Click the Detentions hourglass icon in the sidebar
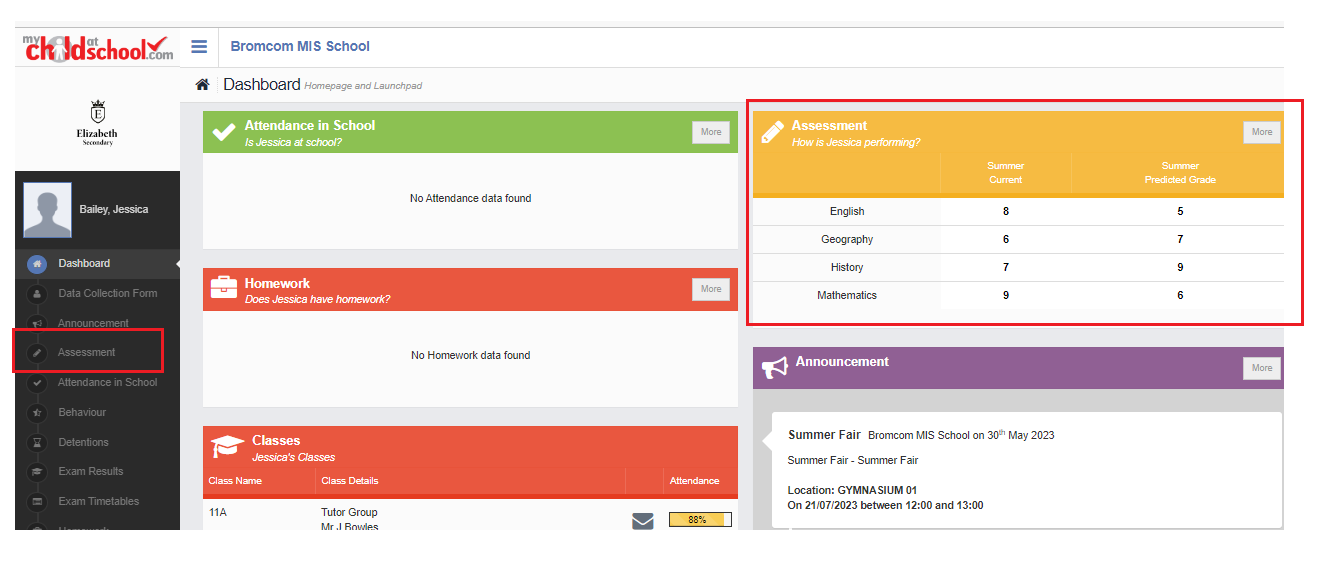This screenshot has width=1337, height=584. pyautogui.click(x=37, y=442)
